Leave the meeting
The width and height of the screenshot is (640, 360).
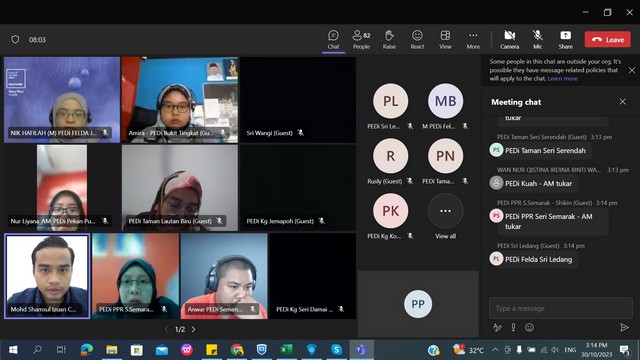point(608,40)
